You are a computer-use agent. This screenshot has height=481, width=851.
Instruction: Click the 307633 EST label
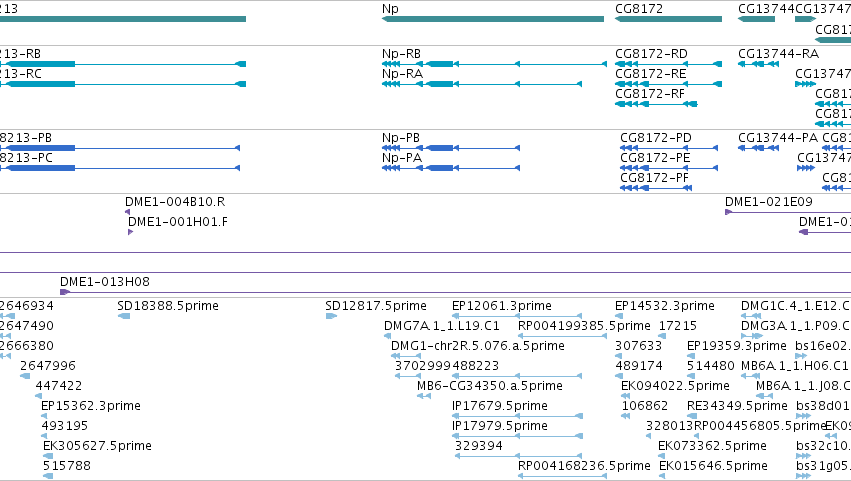pyautogui.click(x=638, y=346)
